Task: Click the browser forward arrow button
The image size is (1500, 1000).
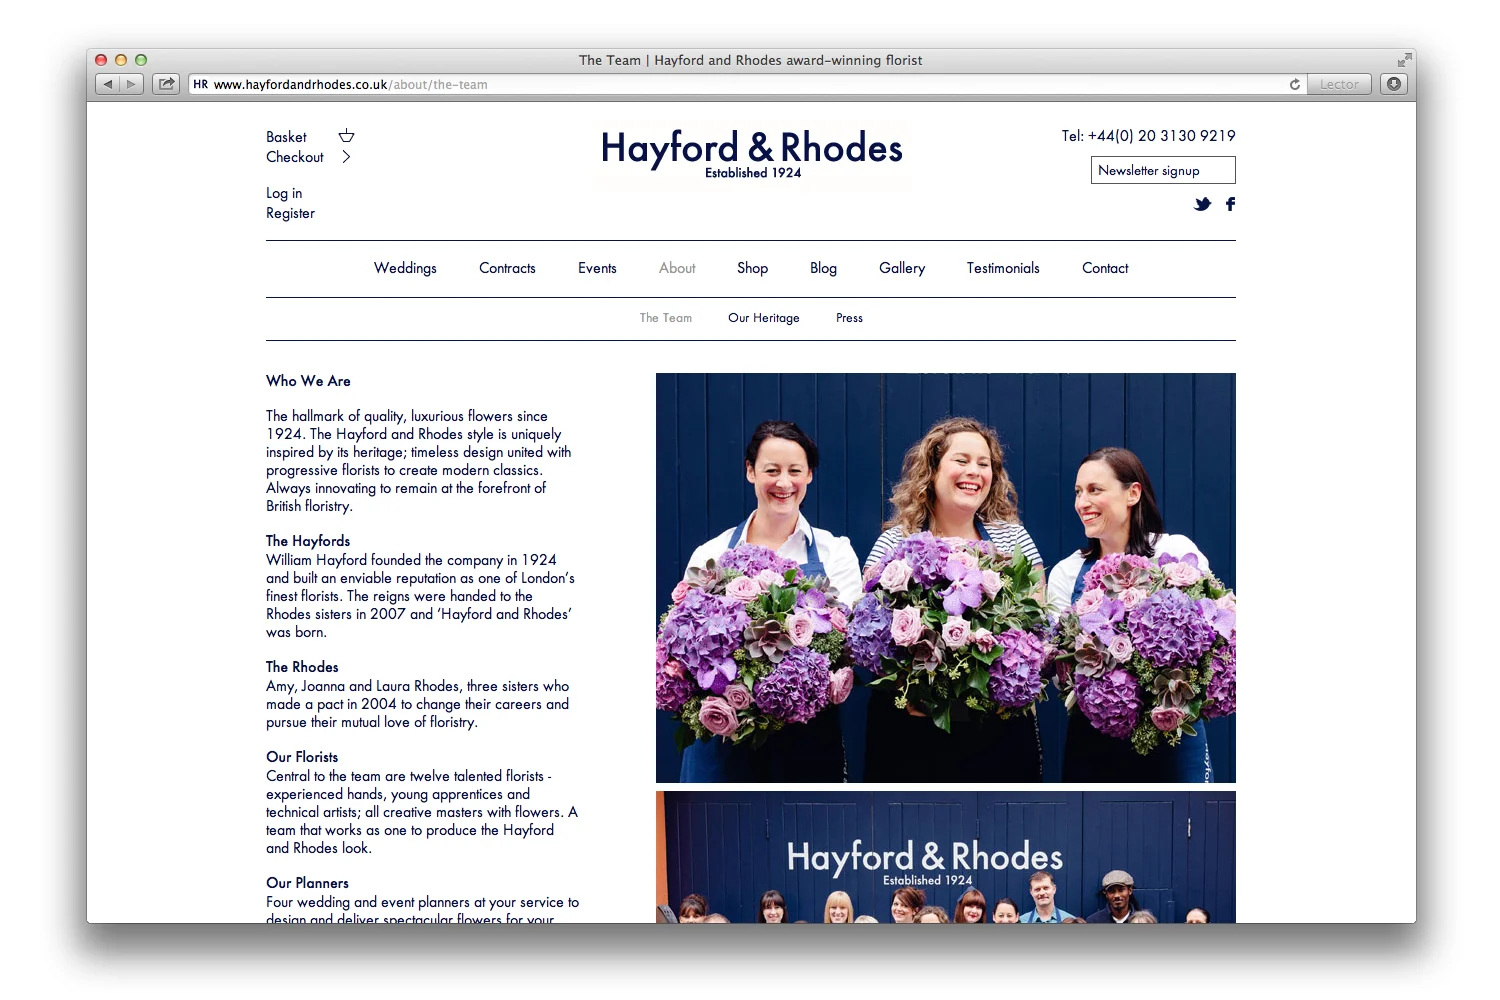Action: coord(131,84)
